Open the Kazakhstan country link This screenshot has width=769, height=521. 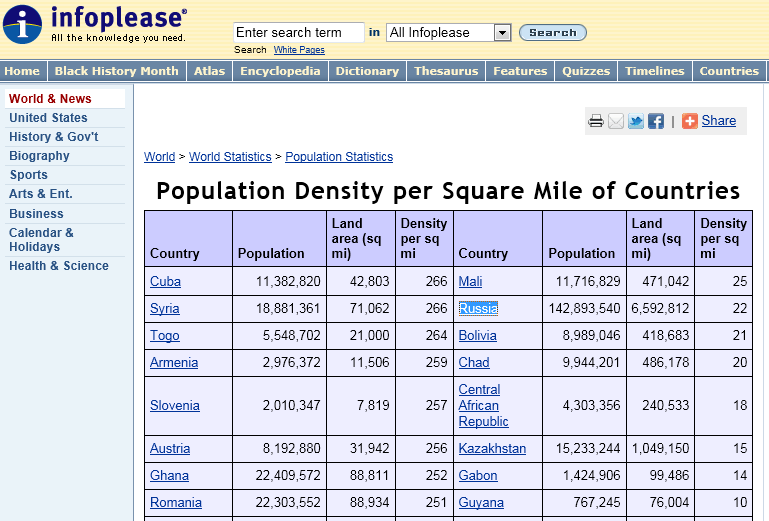pyautogui.click(x=492, y=449)
